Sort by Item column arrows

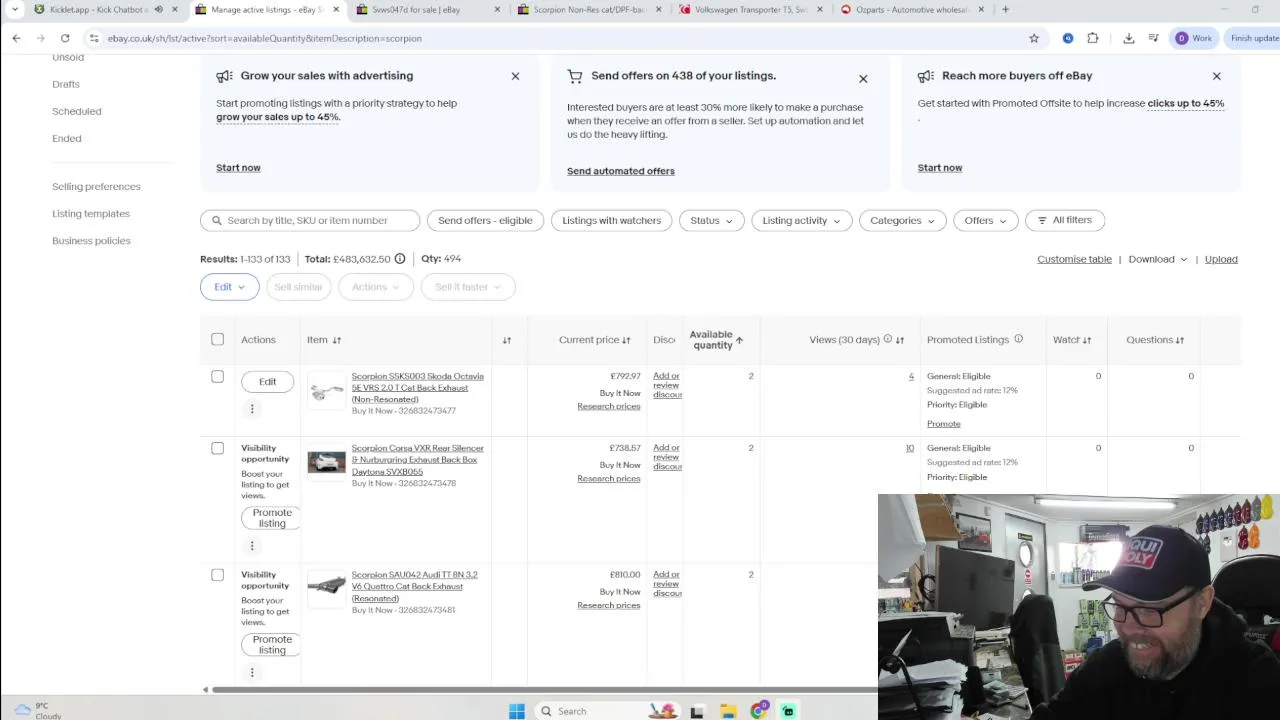point(336,340)
